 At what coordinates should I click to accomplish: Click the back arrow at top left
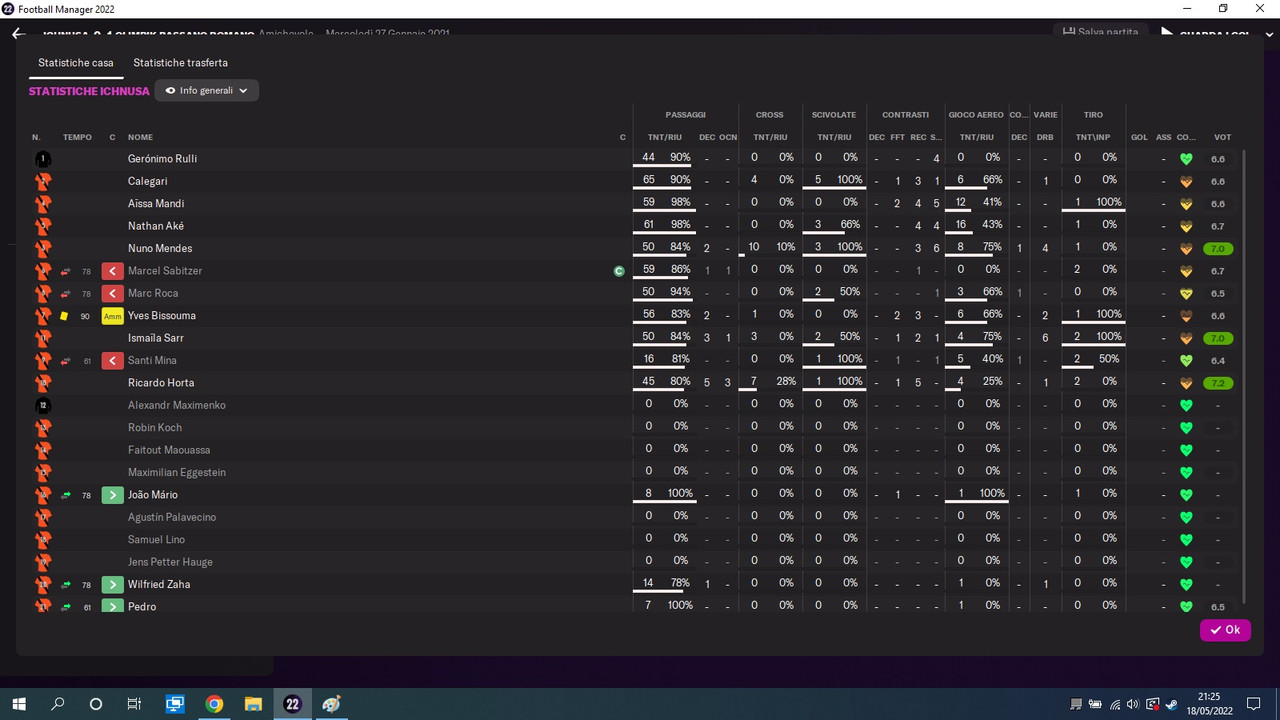tap(18, 33)
